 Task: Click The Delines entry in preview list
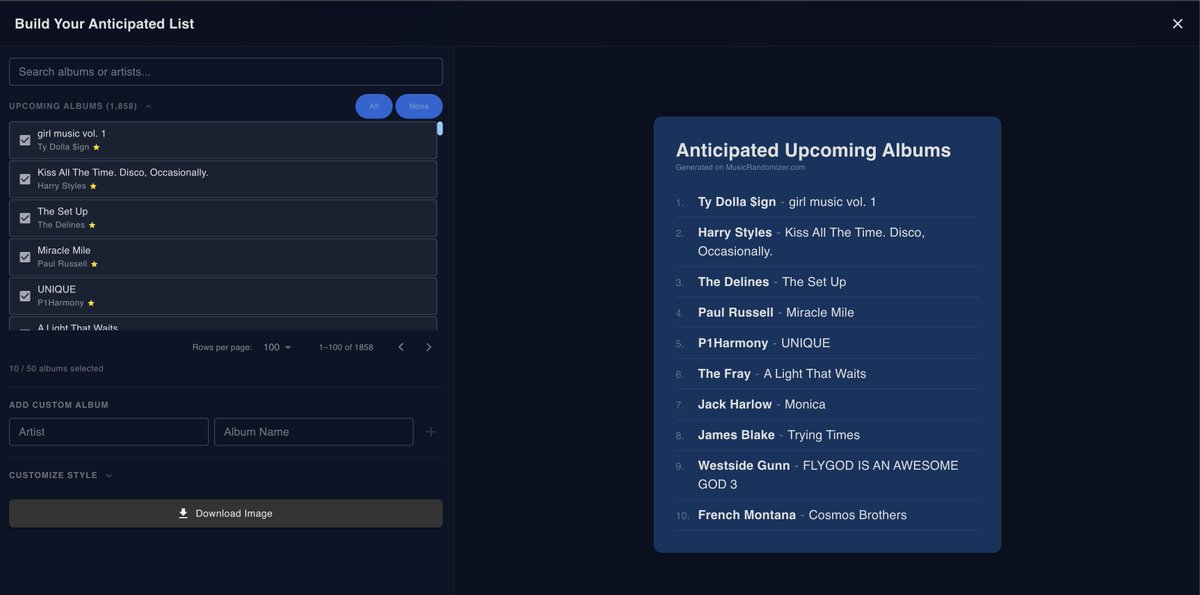tap(828, 282)
